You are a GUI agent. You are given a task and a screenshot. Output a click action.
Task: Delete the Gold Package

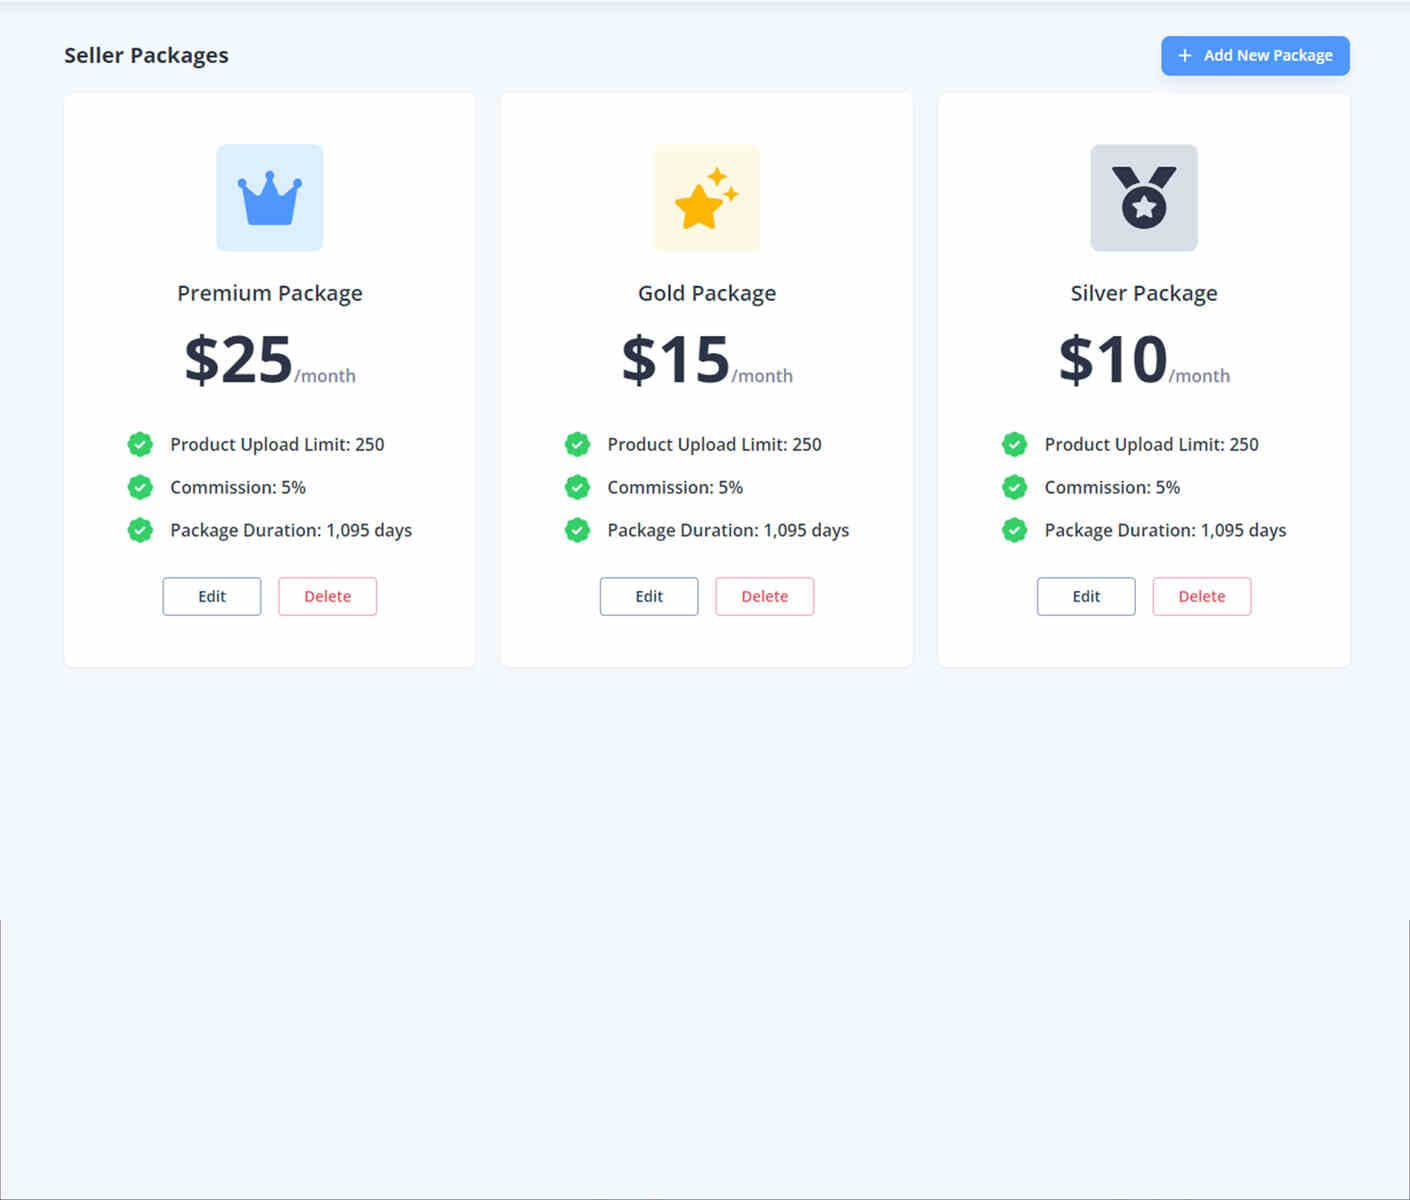[x=764, y=596]
